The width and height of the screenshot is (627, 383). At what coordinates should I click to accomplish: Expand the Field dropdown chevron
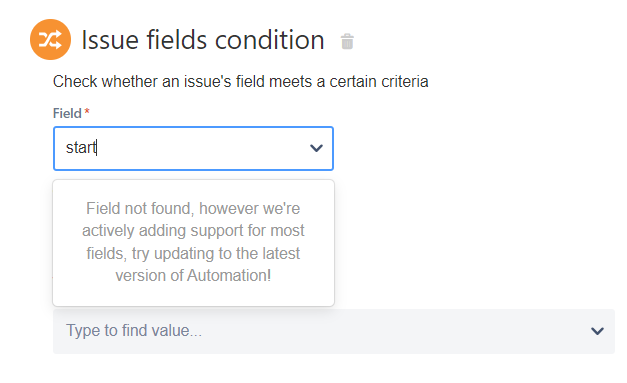pyautogui.click(x=316, y=148)
